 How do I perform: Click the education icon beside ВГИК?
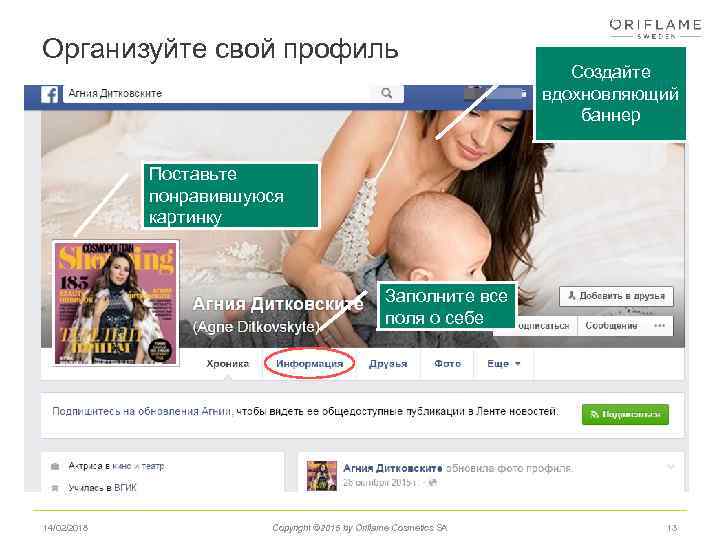point(55,488)
